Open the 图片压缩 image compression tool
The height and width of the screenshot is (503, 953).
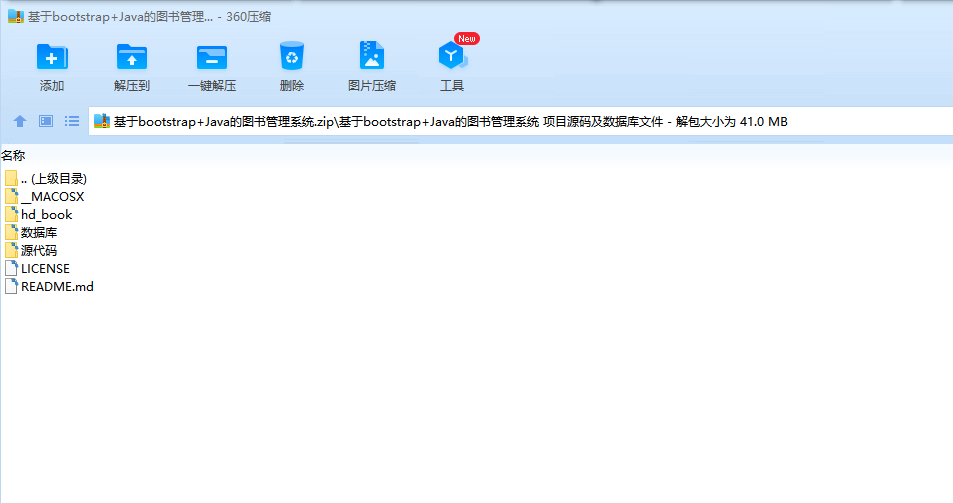pos(372,55)
